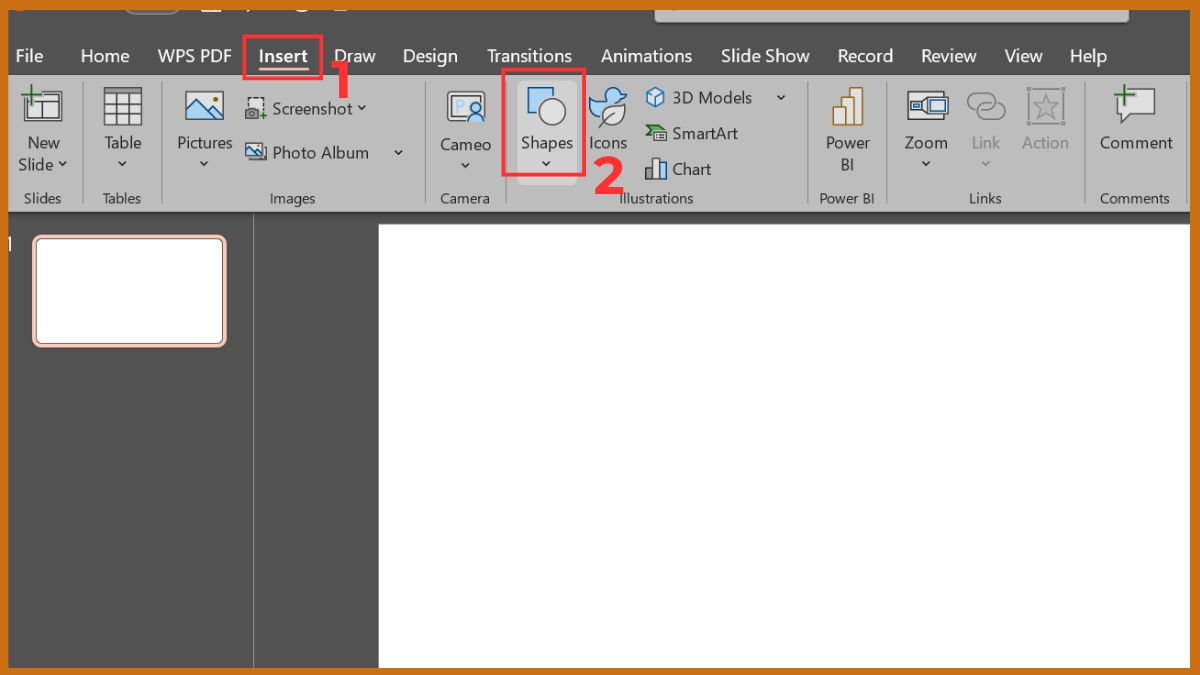
Task: Expand the Screenshot dropdown
Action: pos(362,108)
